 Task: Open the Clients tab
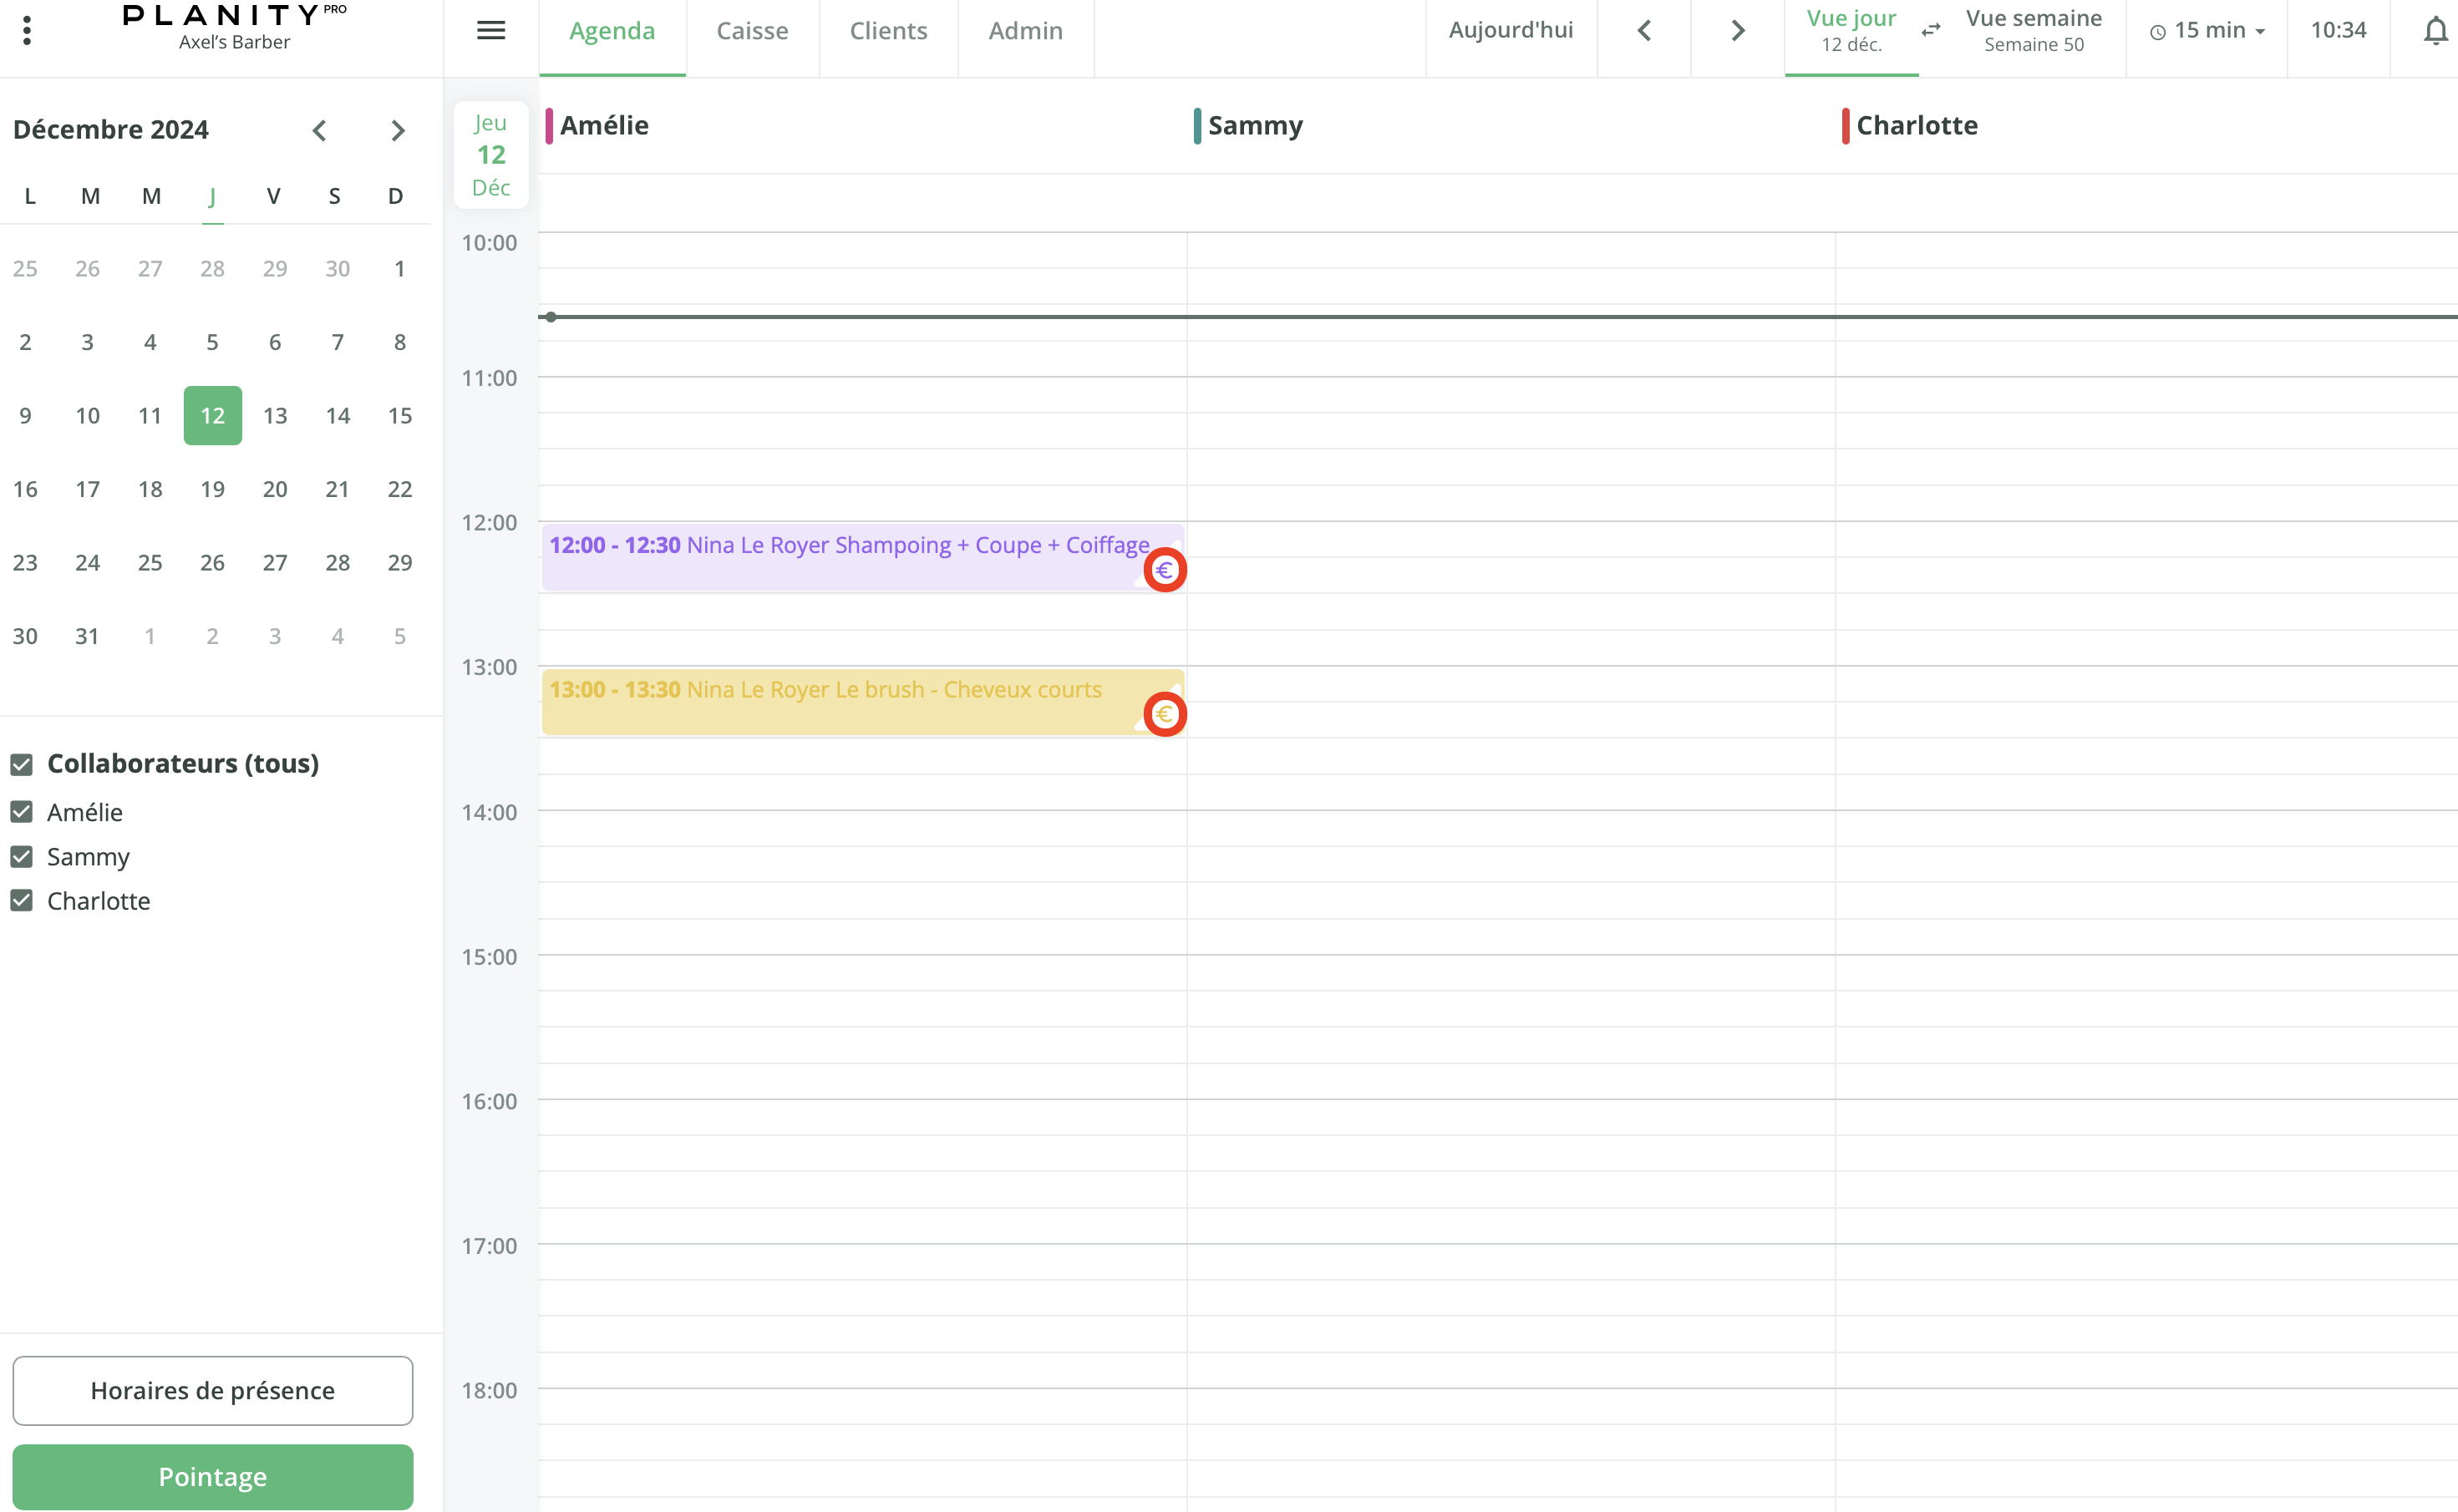(888, 31)
